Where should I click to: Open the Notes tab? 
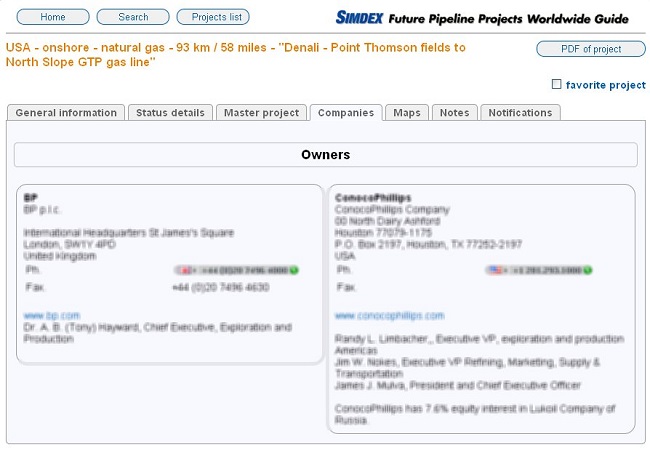pos(454,113)
